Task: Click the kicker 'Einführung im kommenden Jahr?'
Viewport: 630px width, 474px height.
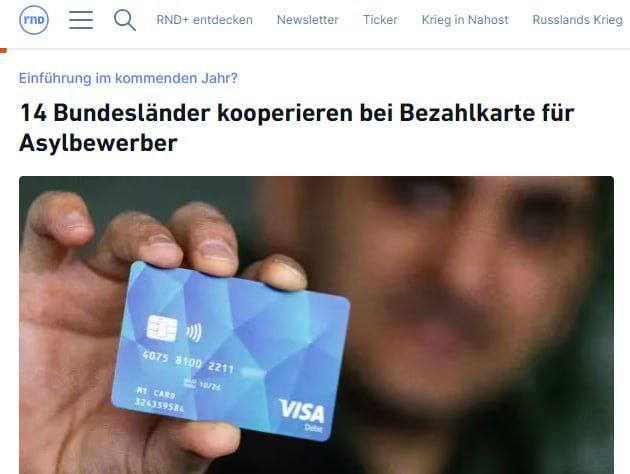Action: point(128,78)
